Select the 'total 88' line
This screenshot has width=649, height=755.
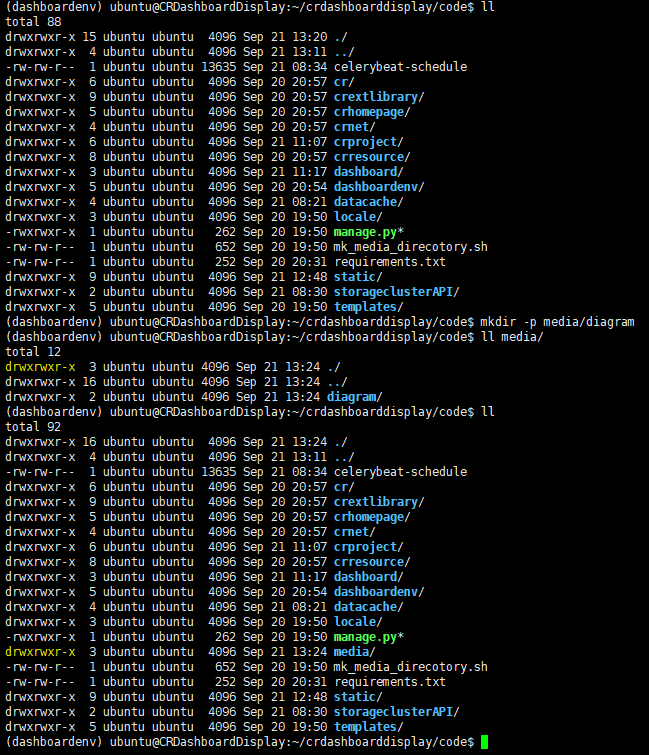(x=33, y=22)
